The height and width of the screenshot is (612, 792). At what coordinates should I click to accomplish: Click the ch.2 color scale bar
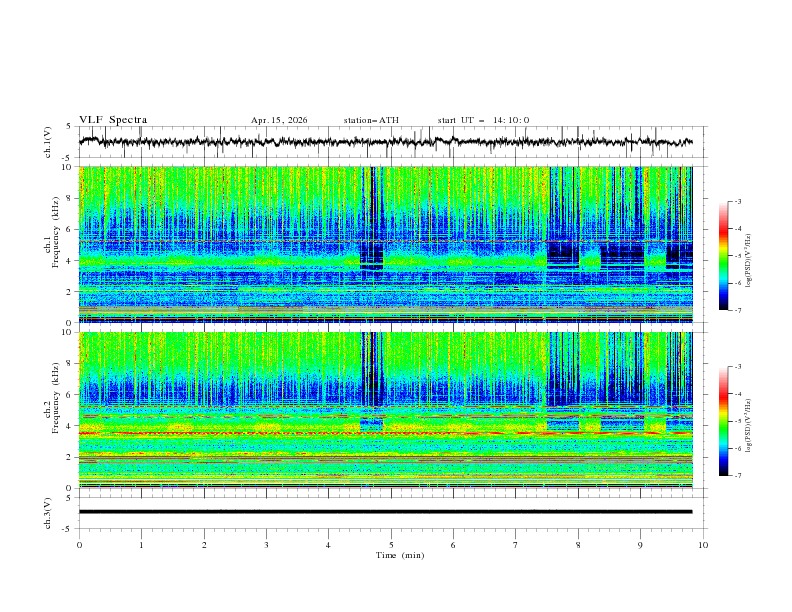click(723, 421)
